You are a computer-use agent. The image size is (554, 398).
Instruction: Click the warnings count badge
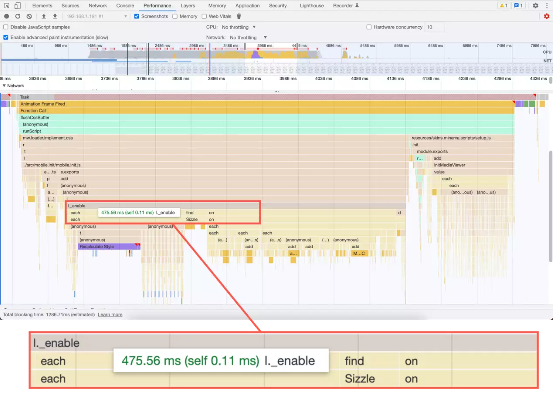tap(503, 5)
